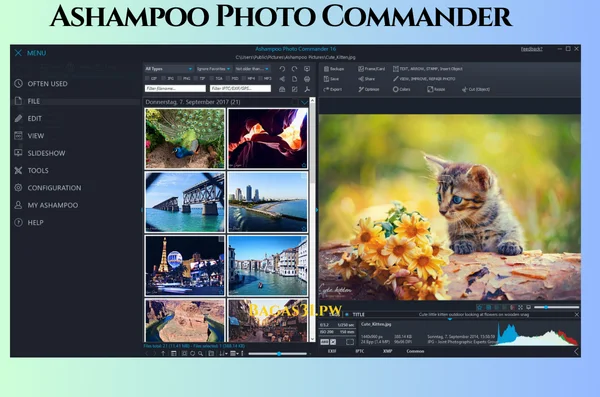Click the new file page icon
This screenshot has width=600, height=397.
[x=294, y=79]
